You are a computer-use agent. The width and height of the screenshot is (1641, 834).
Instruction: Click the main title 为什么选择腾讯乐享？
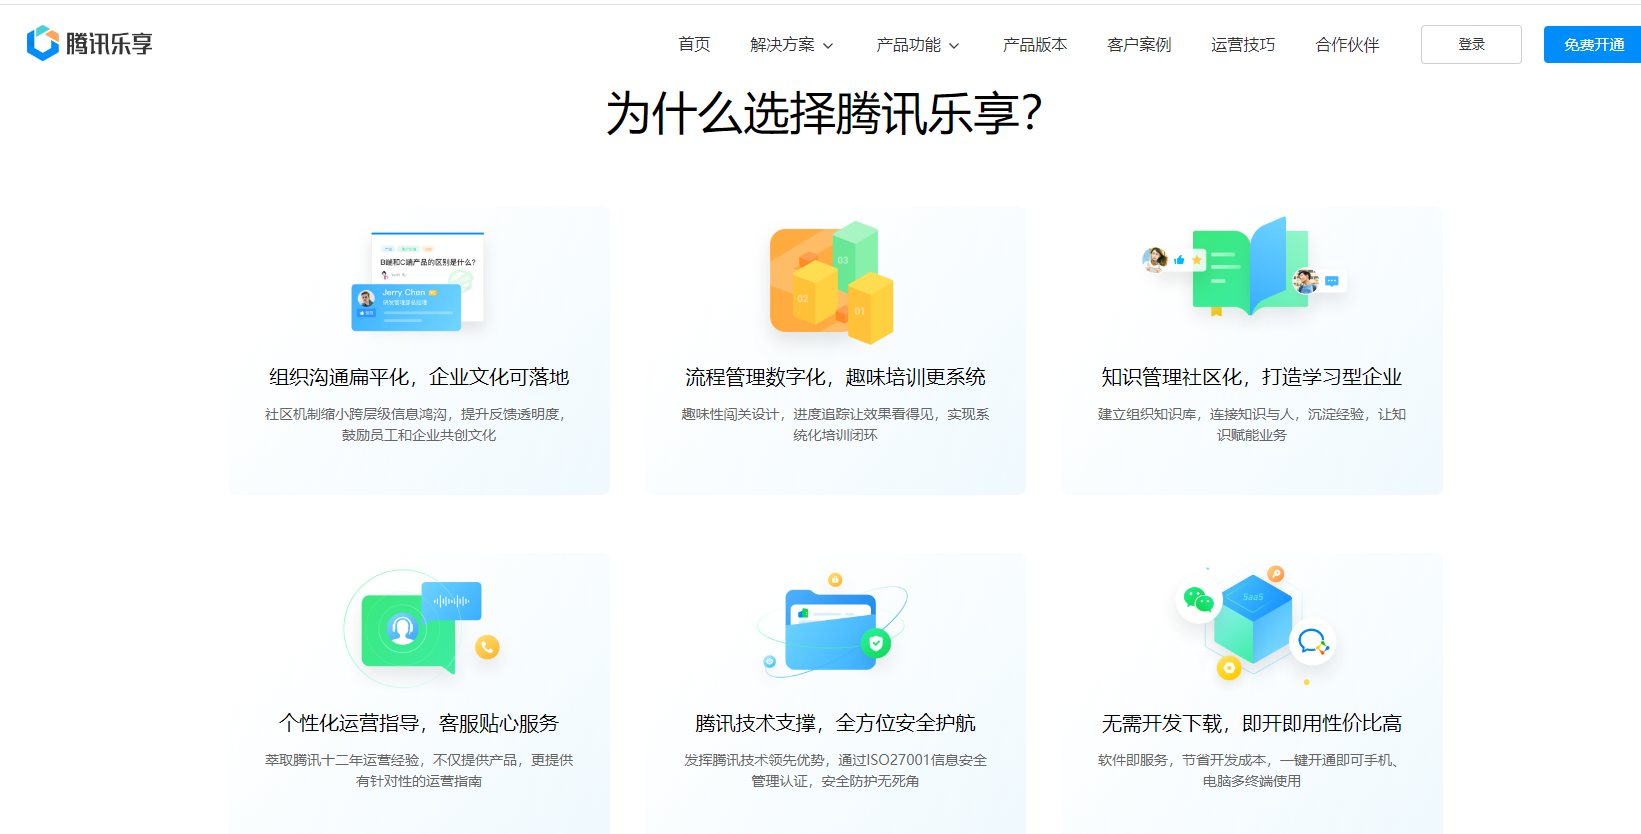pyautogui.click(x=826, y=112)
